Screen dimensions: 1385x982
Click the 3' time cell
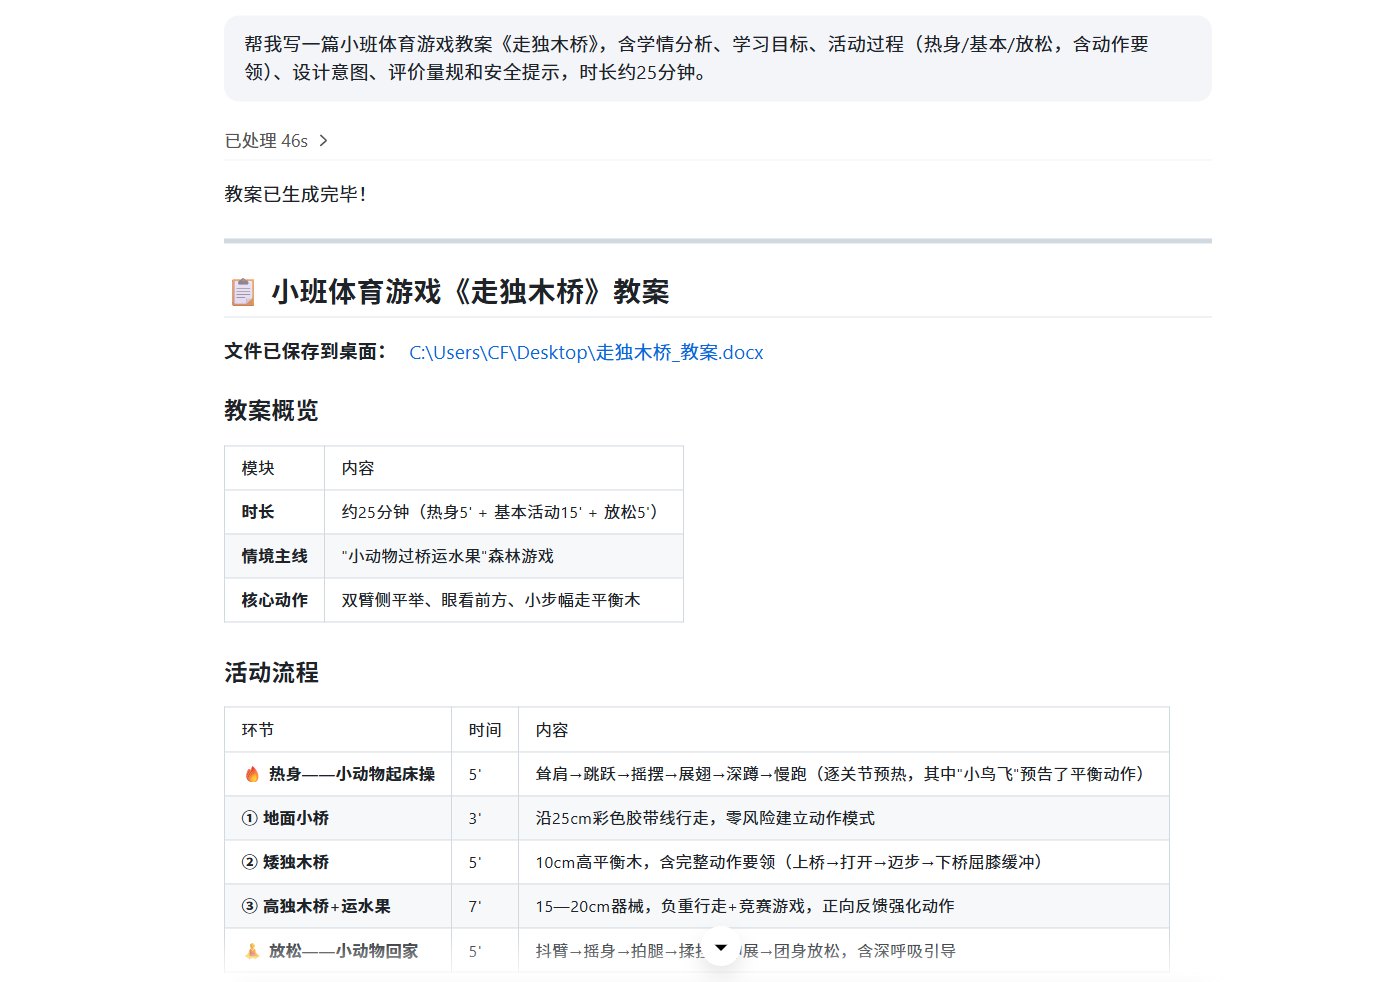(x=485, y=818)
